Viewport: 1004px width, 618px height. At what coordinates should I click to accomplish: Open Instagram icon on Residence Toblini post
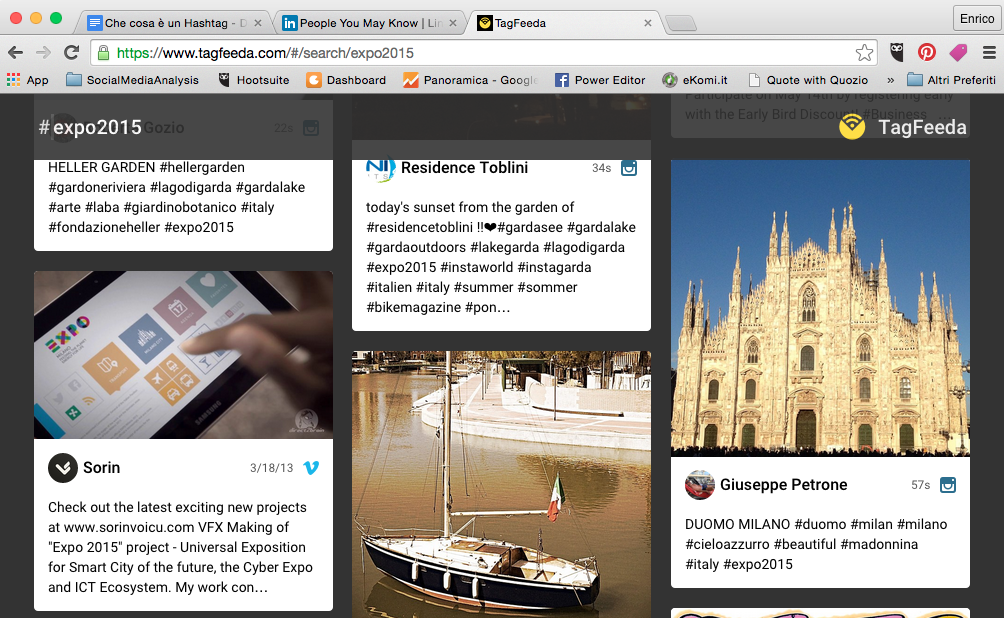(x=629, y=168)
